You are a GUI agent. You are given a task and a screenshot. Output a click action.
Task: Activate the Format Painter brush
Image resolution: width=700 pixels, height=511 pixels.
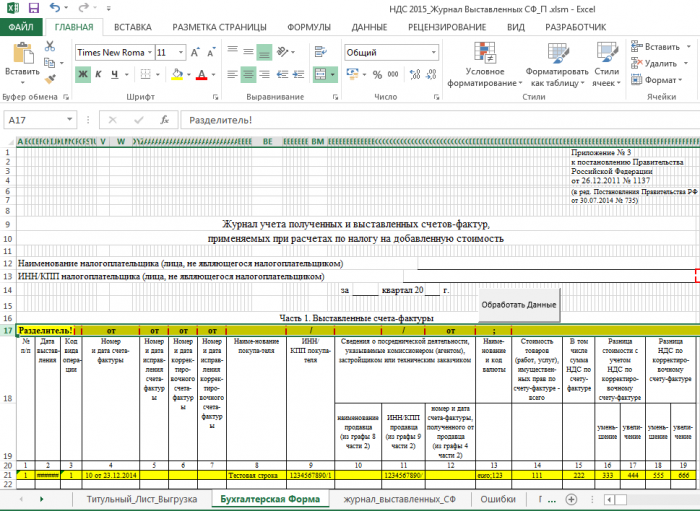click(50, 79)
